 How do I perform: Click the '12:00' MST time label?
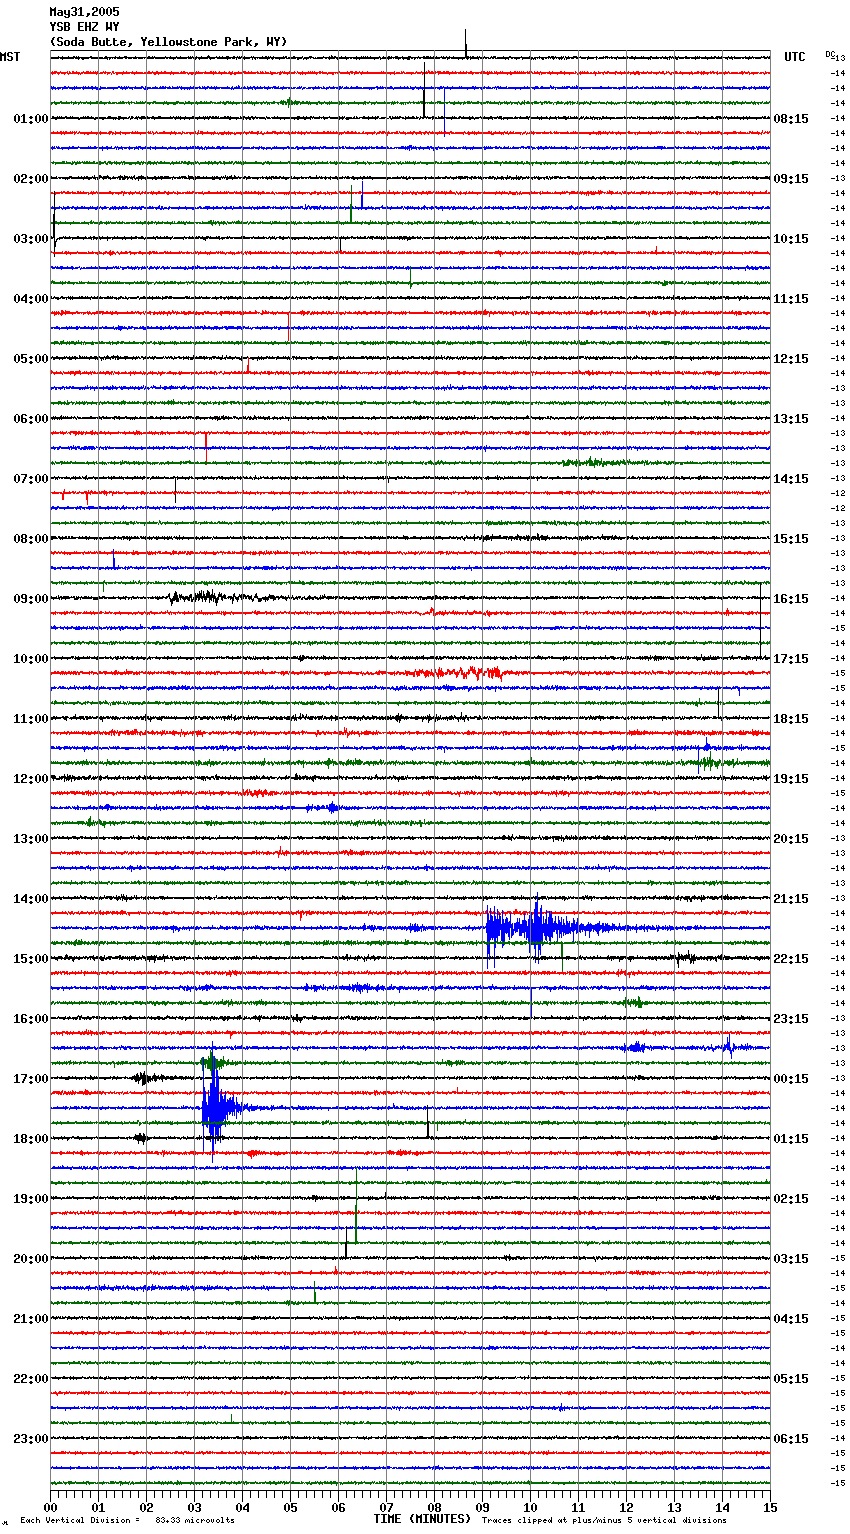(31, 779)
